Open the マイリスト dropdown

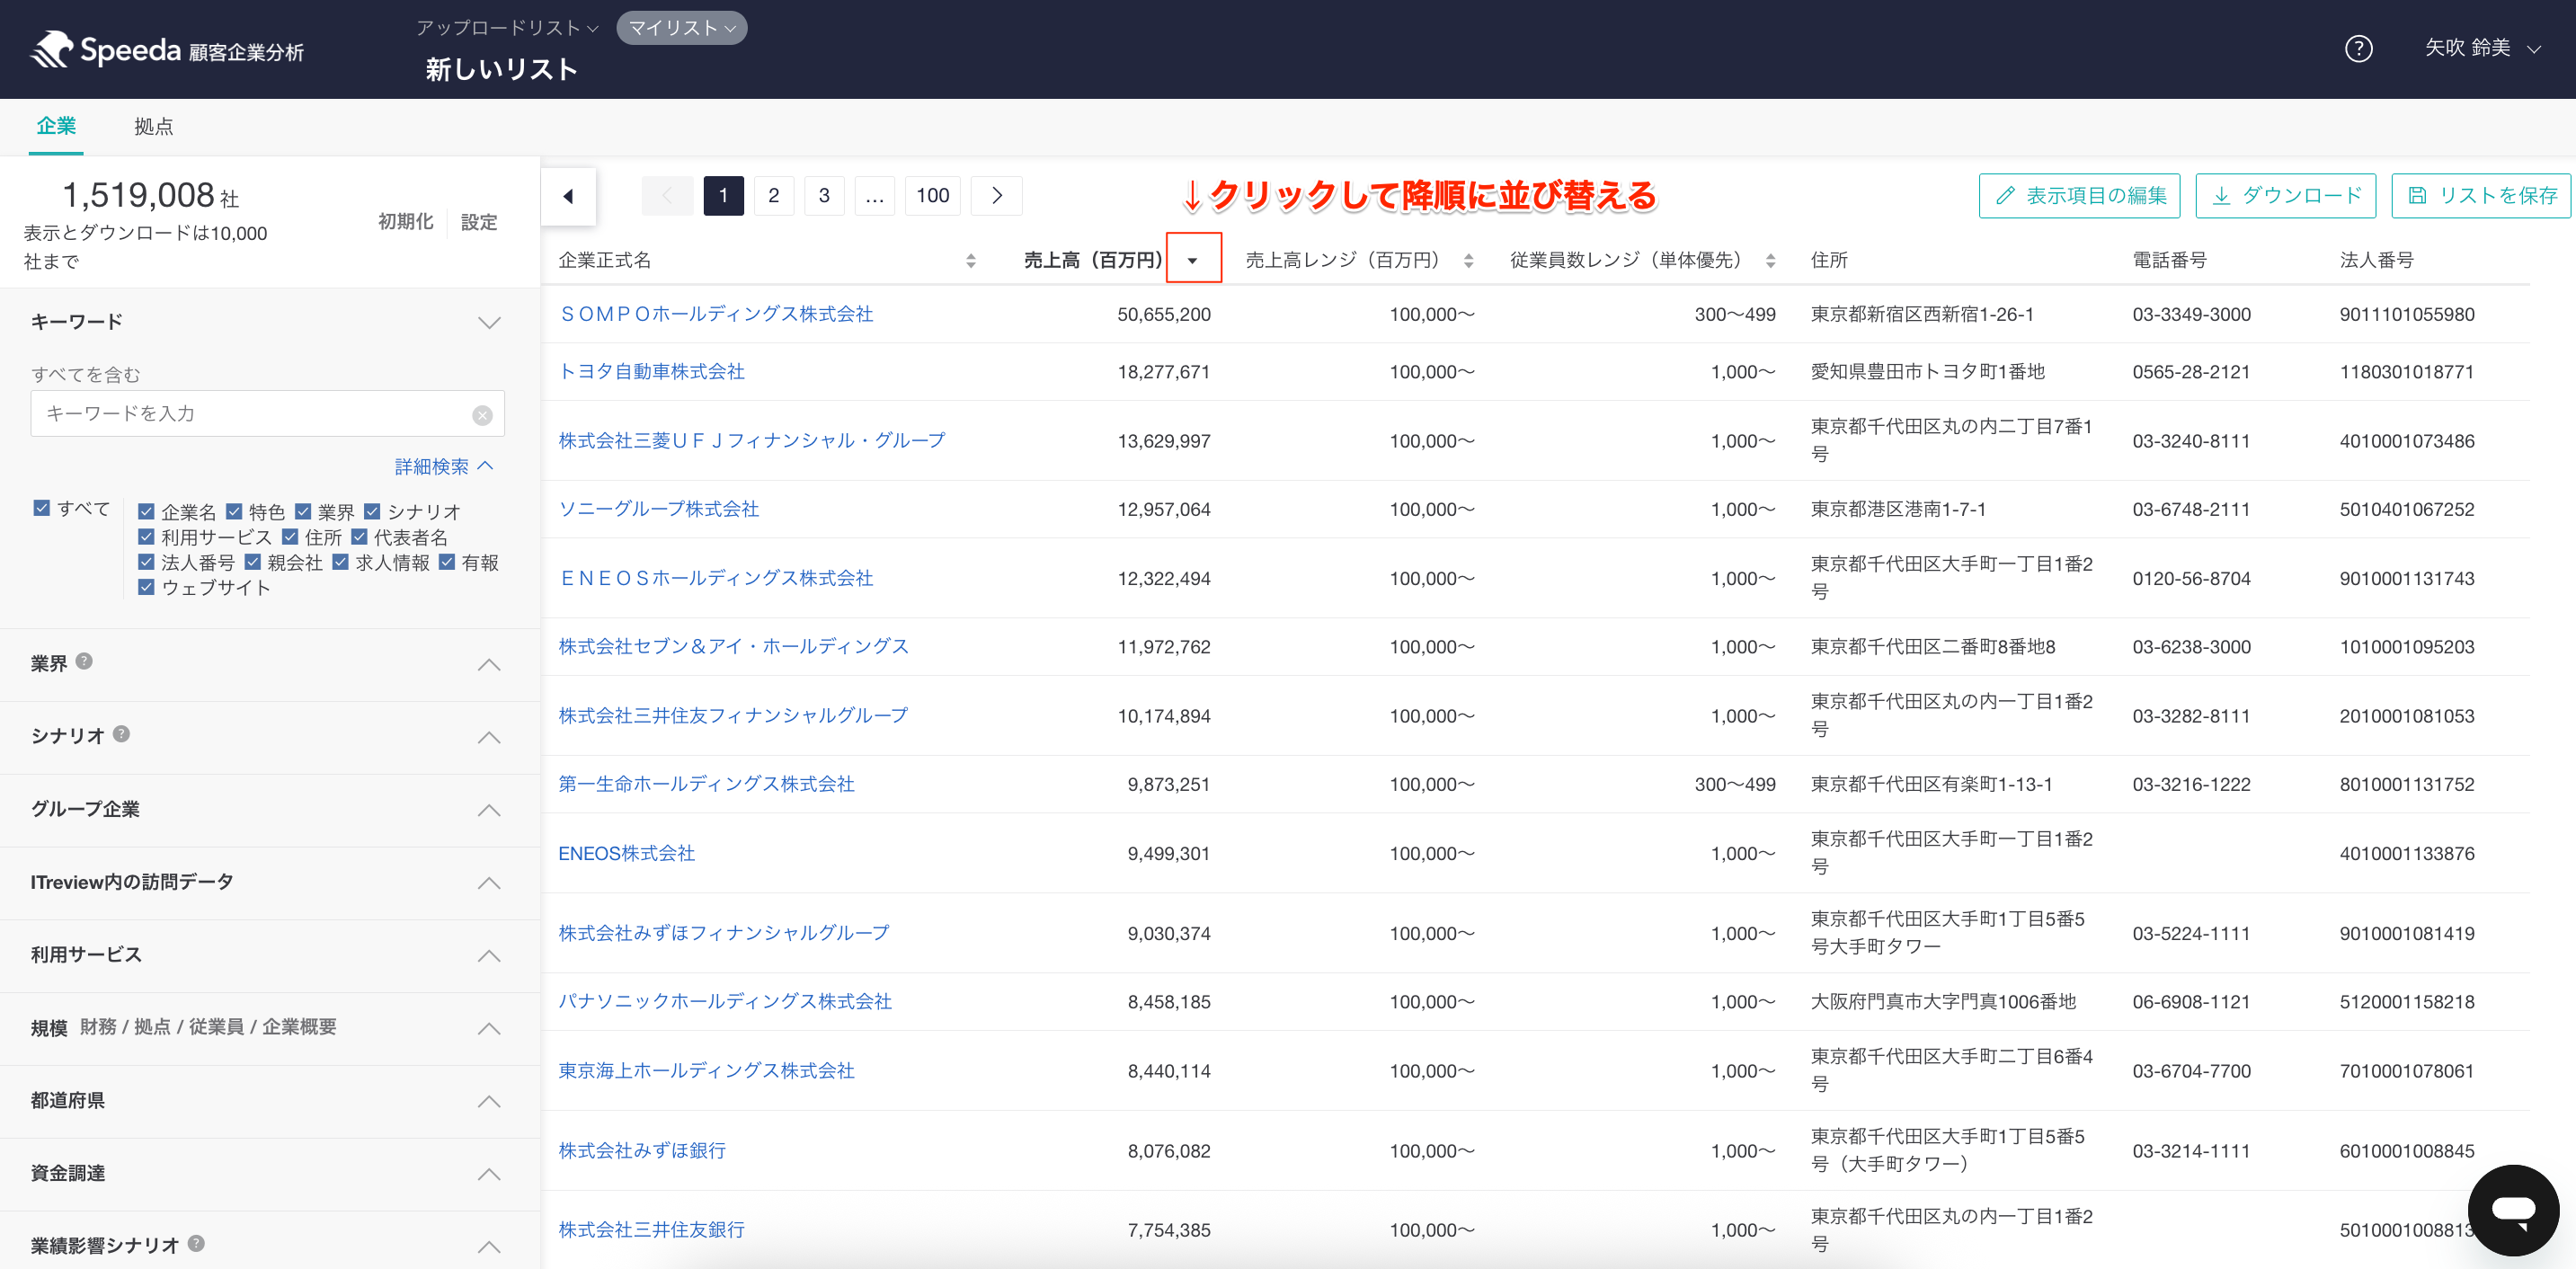(x=681, y=28)
